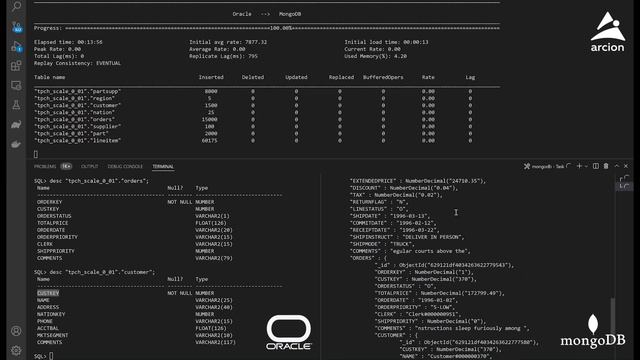Image resolution: width=640 pixels, height=360 pixels.
Task: Maximize panel size with chevron up
Action: pyautogui.click(x=617, y=166)
